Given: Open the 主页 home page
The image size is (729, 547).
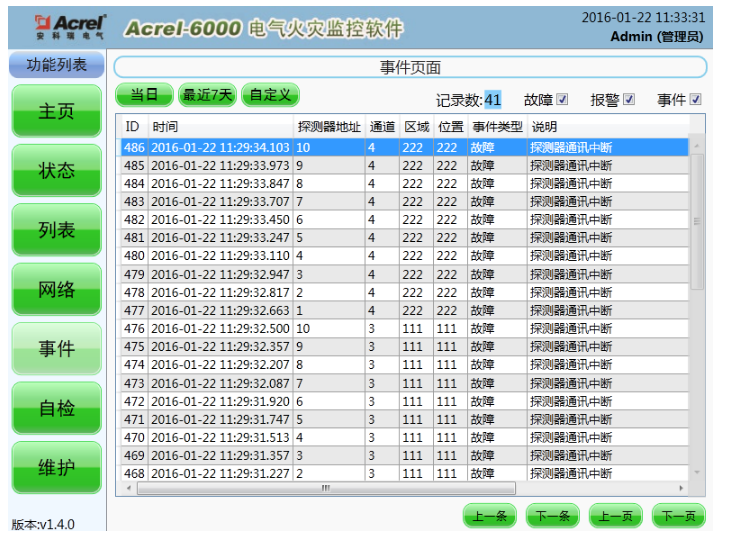Looking at the screenshot, I should 57,111.
